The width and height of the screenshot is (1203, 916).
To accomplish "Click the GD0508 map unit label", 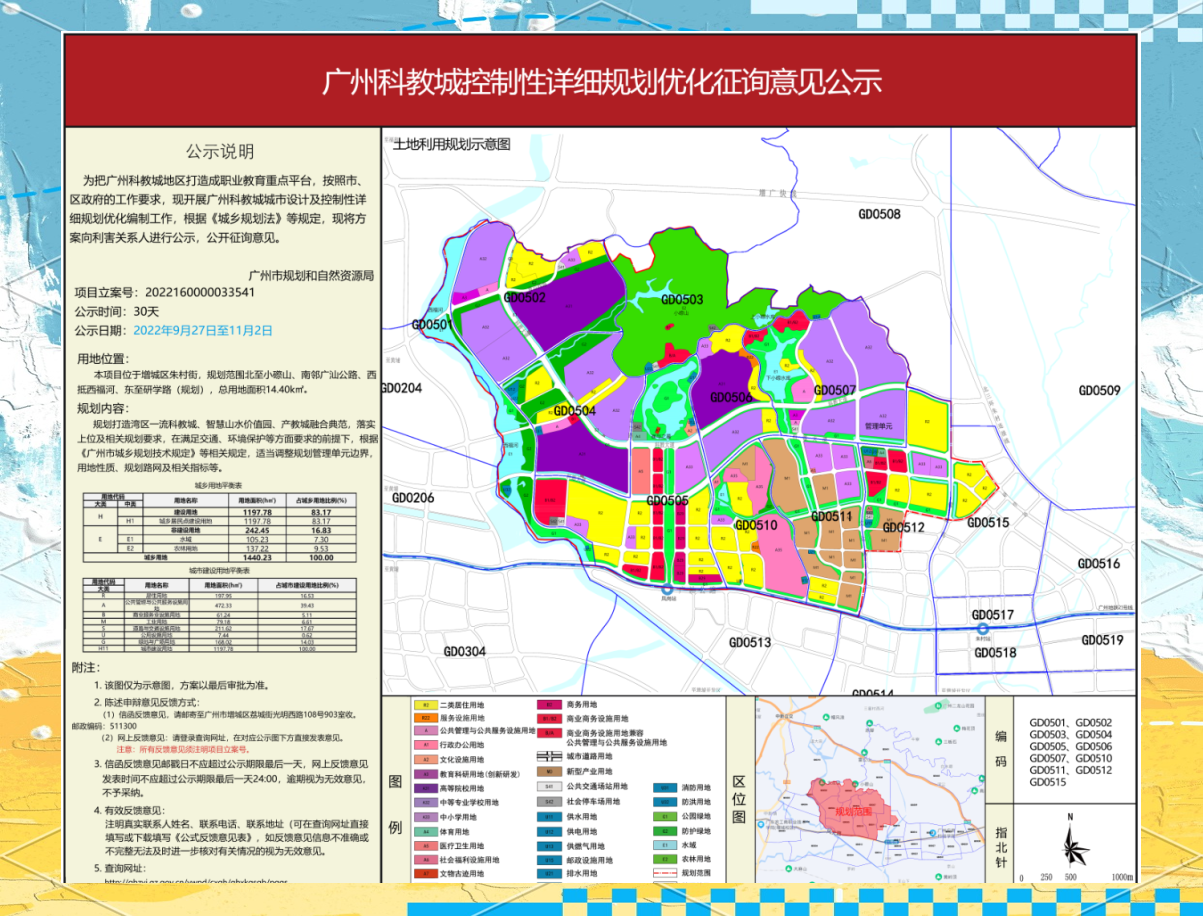I will click(879, 214).
